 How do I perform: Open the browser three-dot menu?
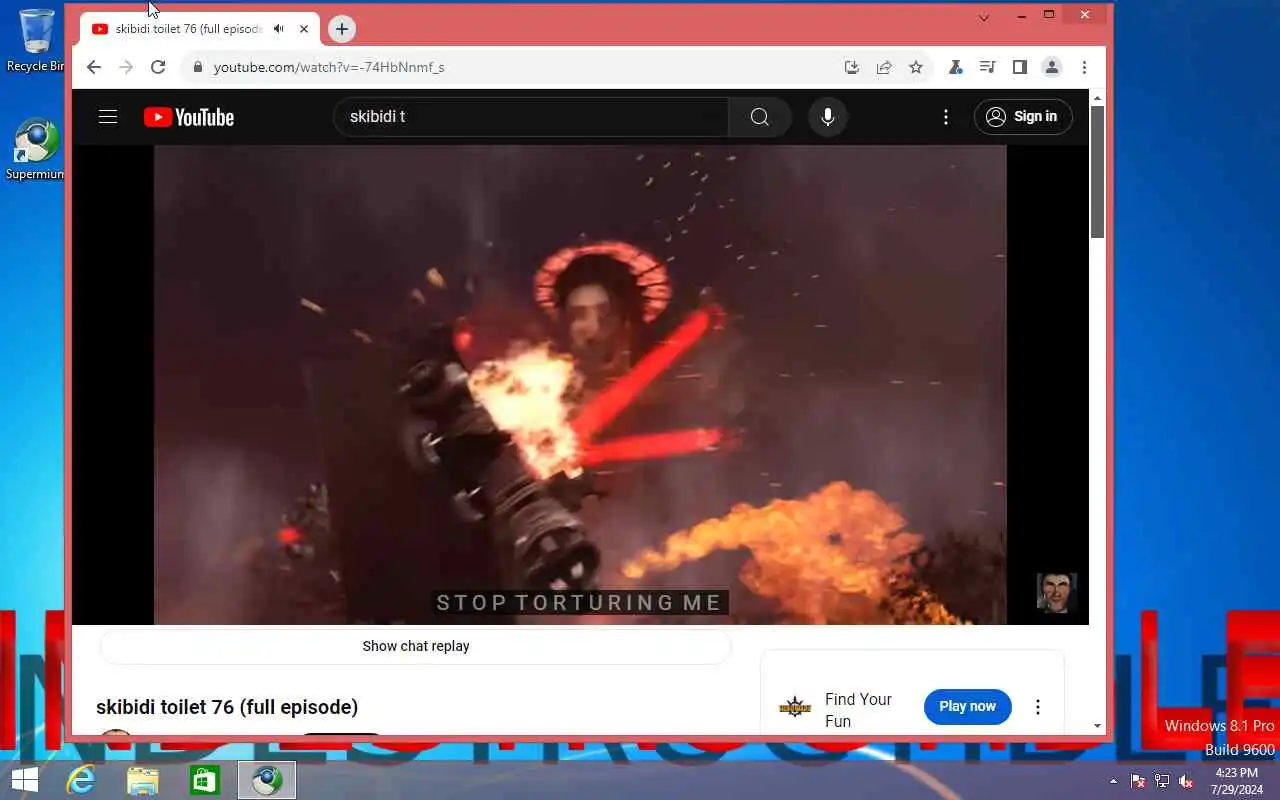click(x=1084, y=67)
